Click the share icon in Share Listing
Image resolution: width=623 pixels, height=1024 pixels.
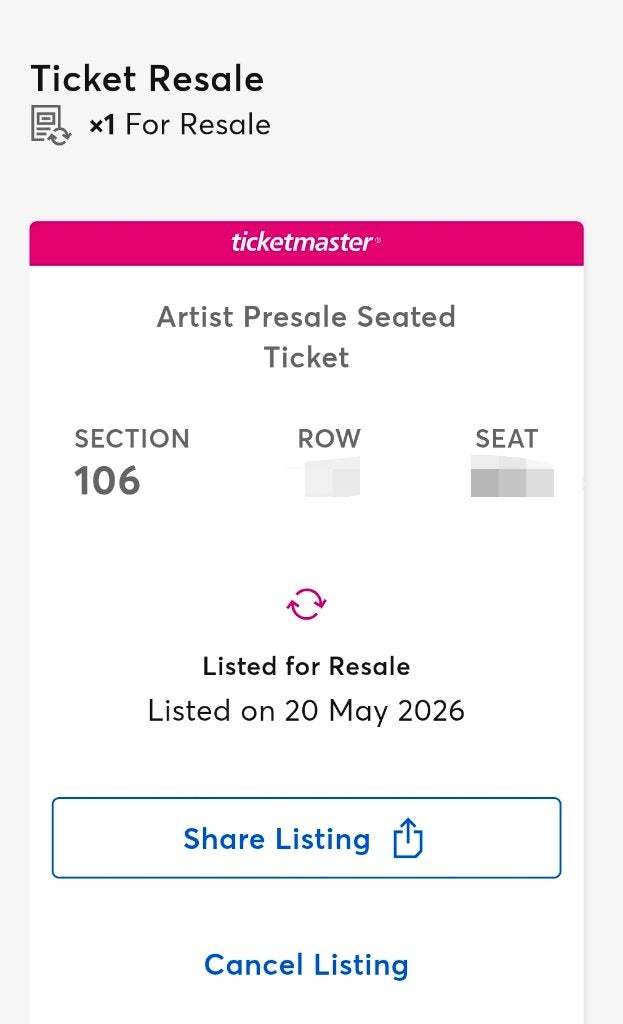(x=408, y=838)
